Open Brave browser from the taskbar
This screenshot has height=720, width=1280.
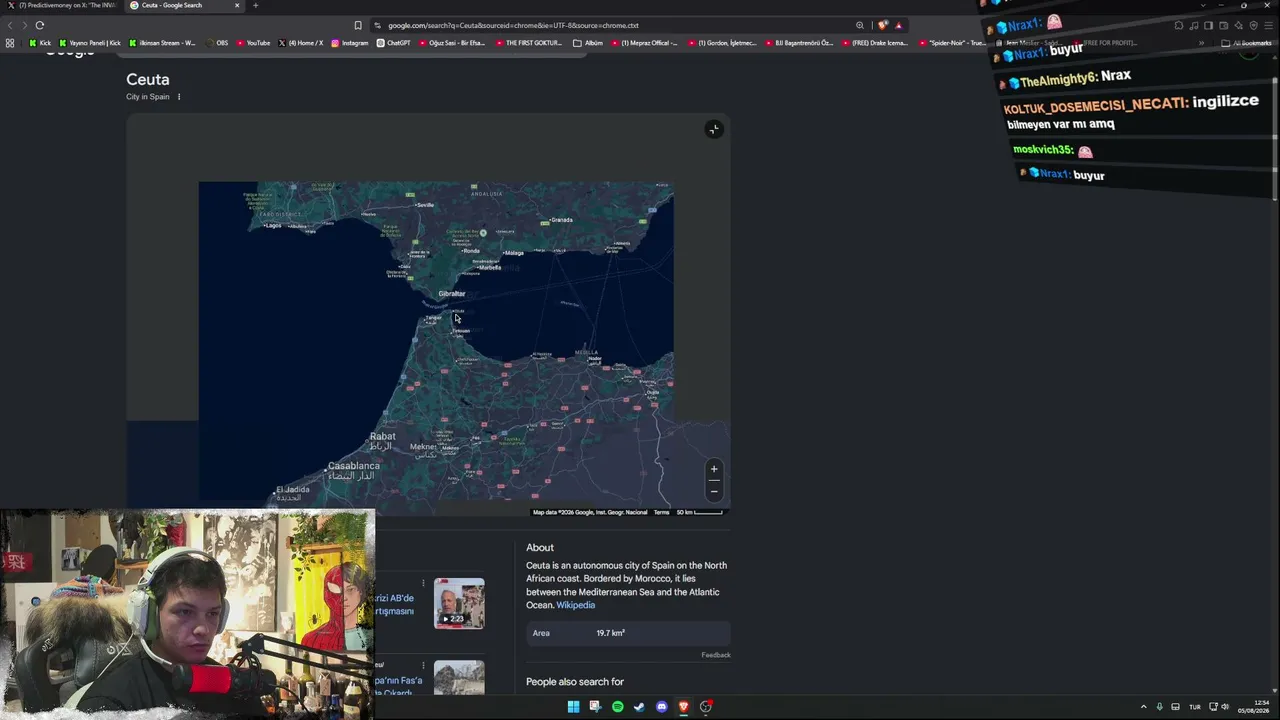[683, 707]
